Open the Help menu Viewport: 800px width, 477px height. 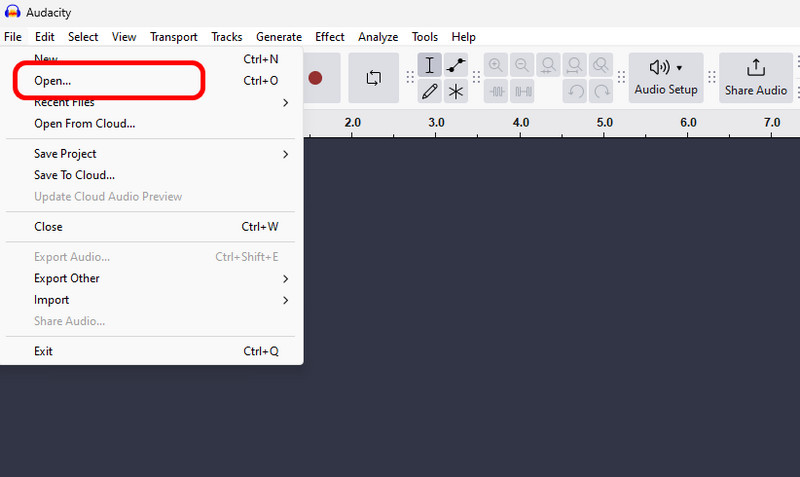pyautogui.click(x=463, y=37)
